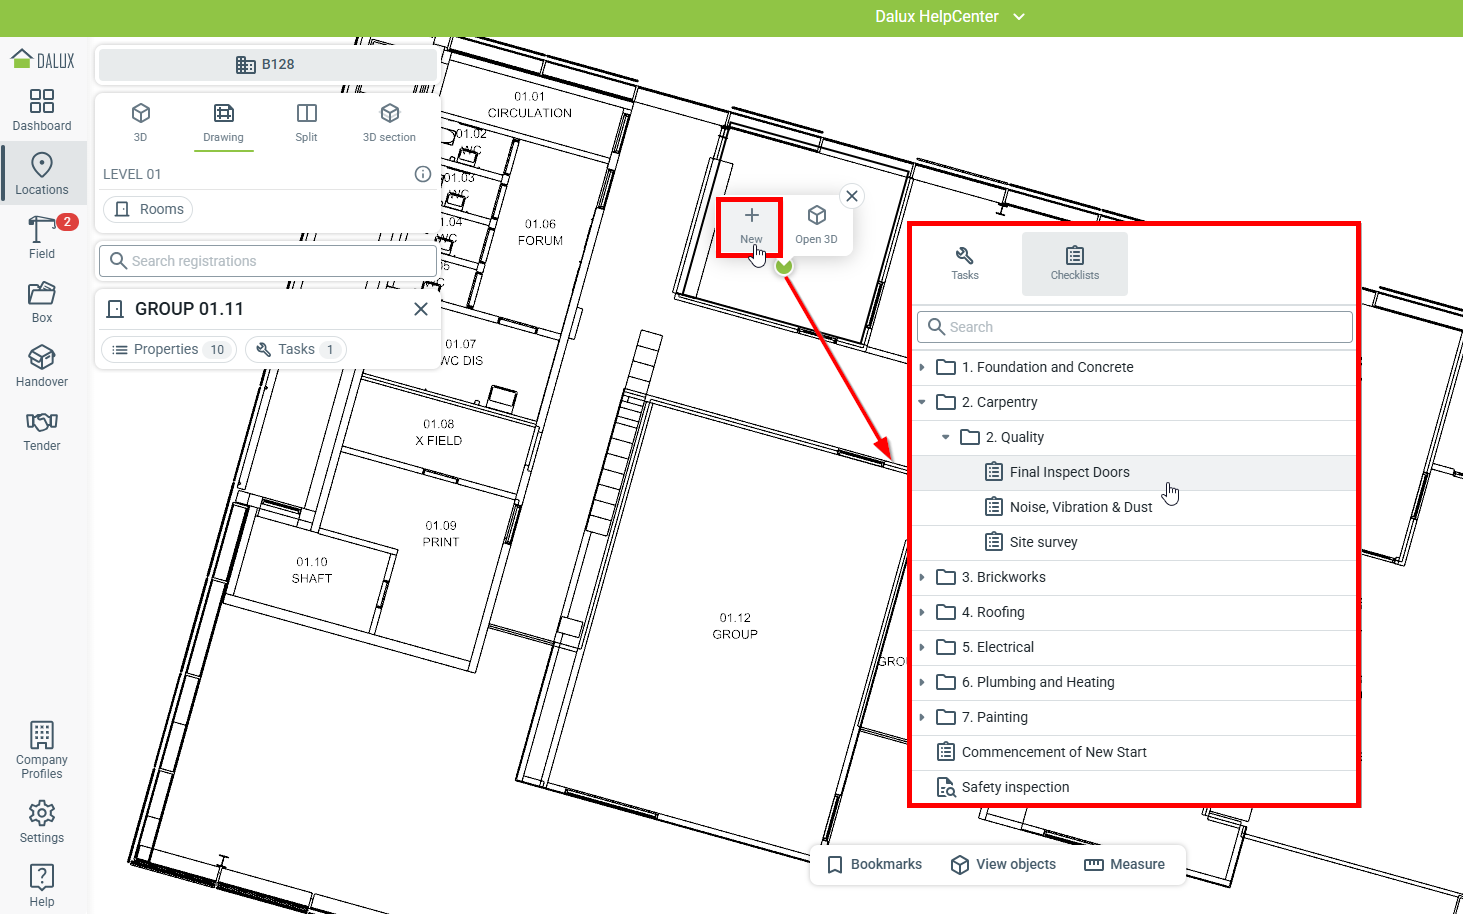
Task: Click the Search registrations field
Action: 268,261
